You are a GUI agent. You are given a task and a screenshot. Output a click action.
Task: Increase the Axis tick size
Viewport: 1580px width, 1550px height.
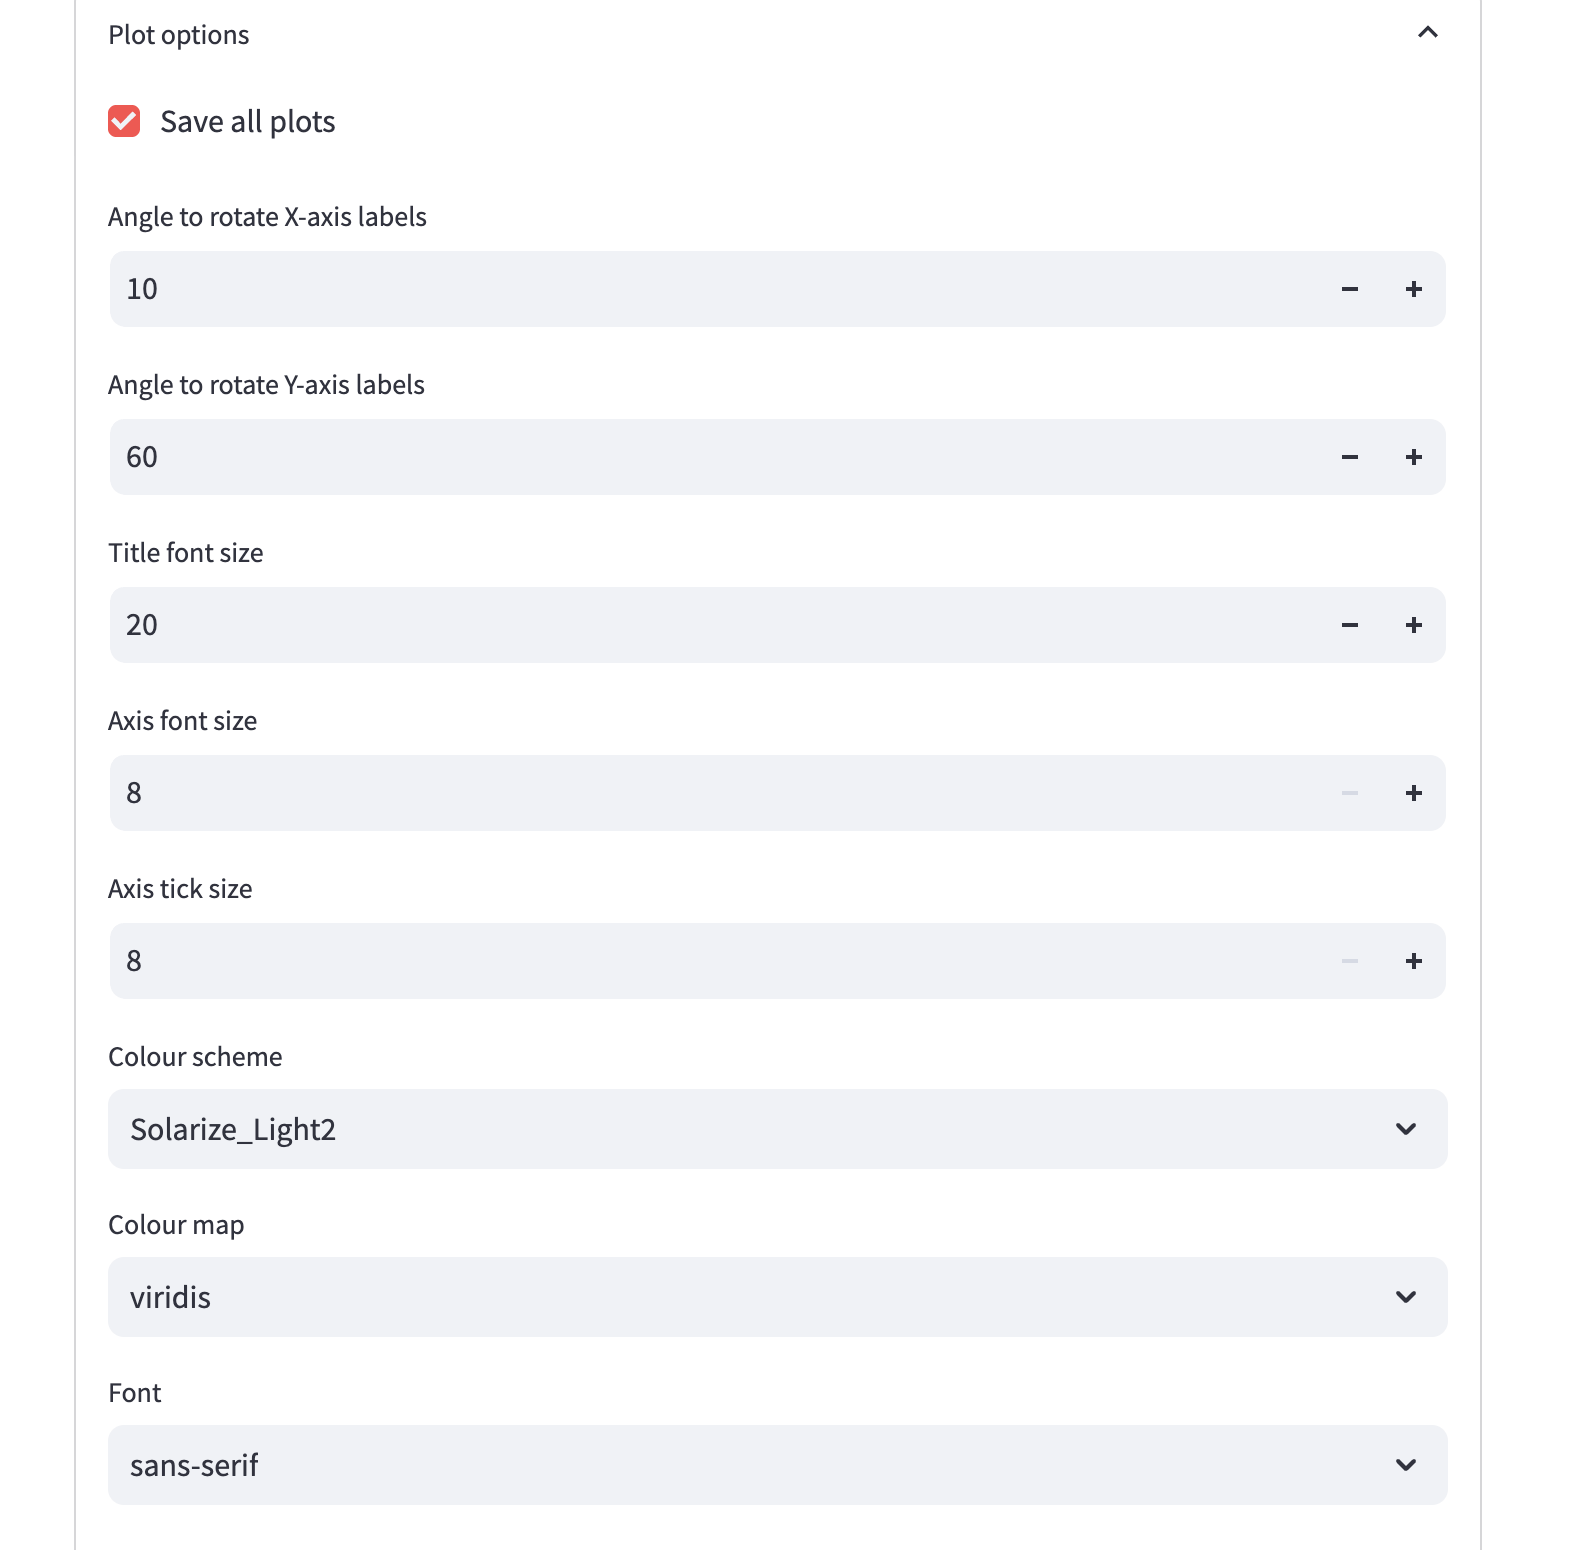pos(1413,961)
